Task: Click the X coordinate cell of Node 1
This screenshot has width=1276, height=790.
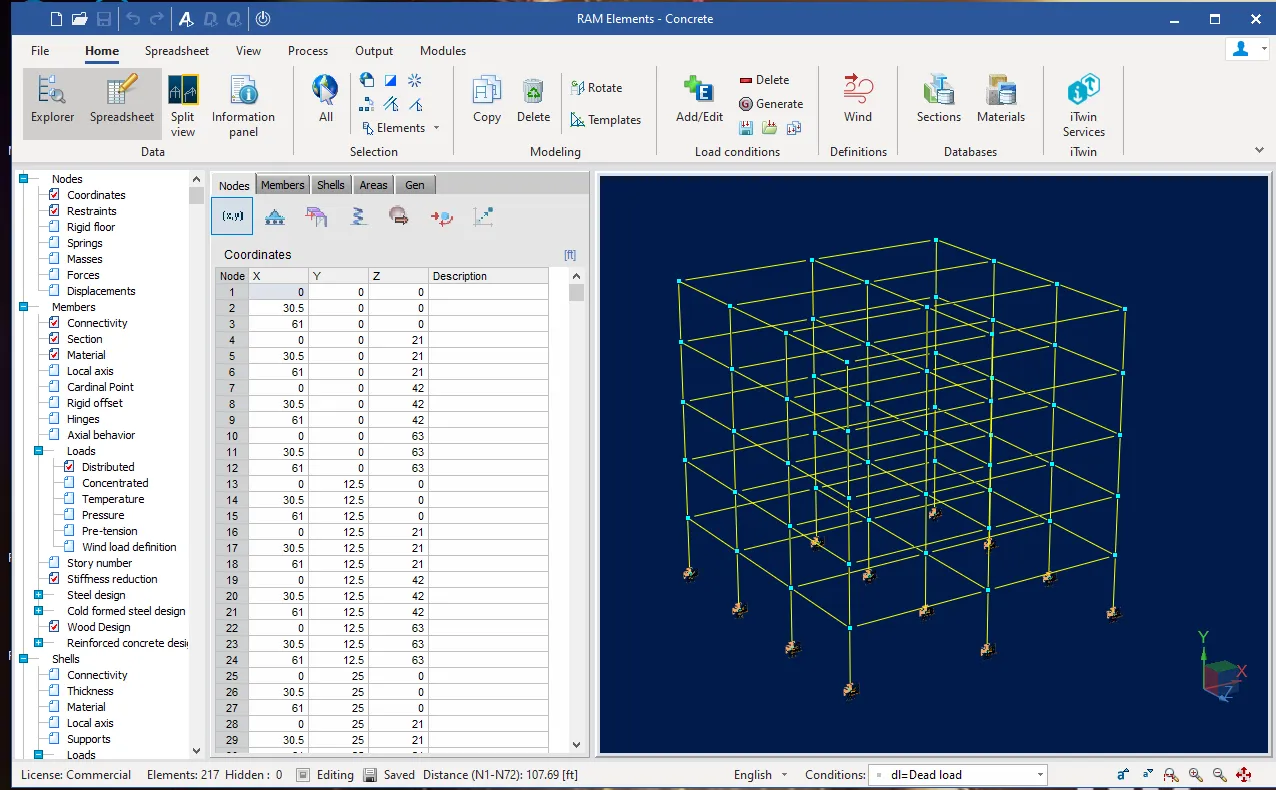Action: (278, 292)
